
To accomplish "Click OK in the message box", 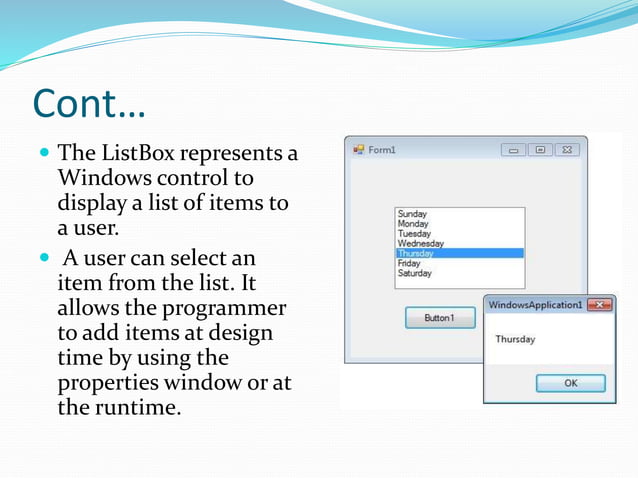I will click(x=570, y=383).
